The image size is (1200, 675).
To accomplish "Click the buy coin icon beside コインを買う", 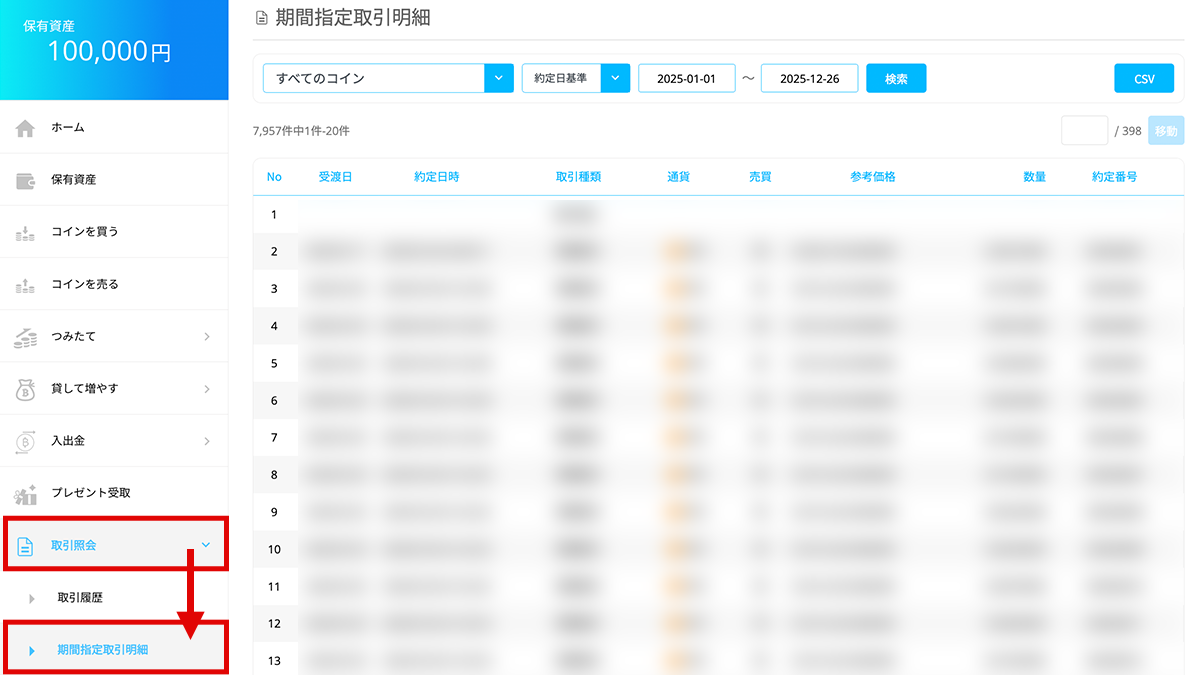I will (x=25, y=232).
